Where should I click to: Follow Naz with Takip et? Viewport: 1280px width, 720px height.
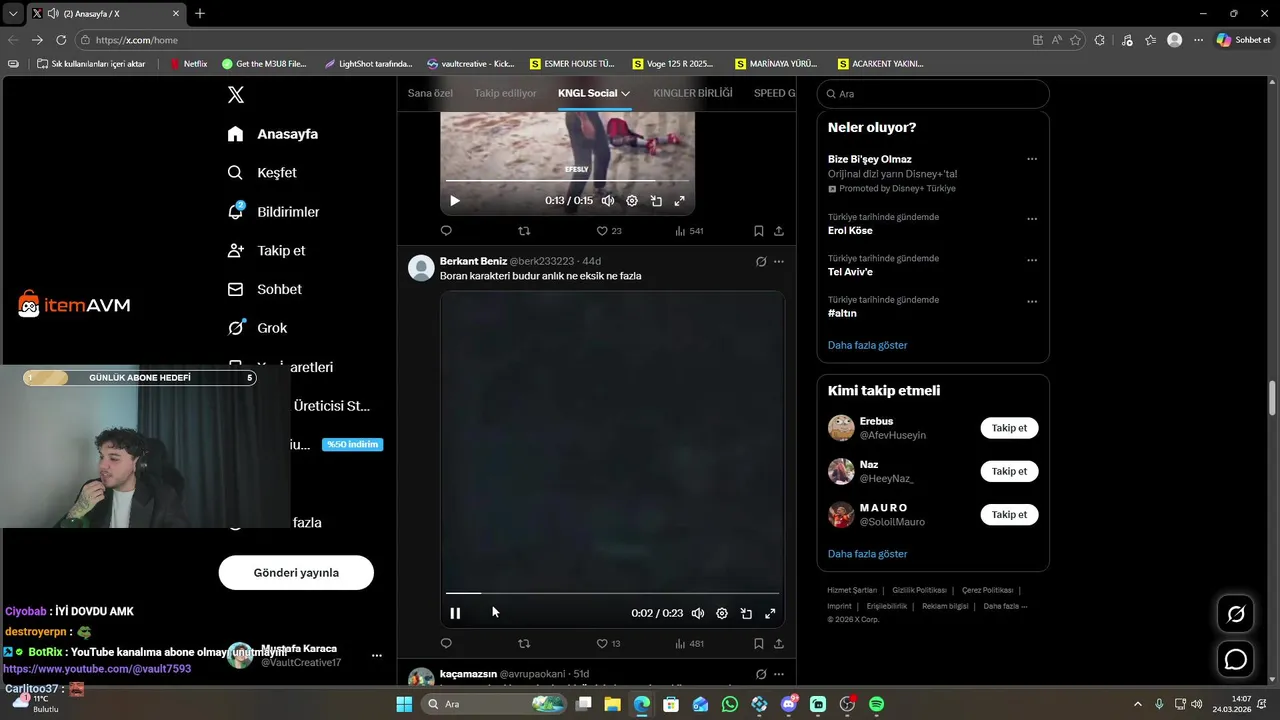point(1009,471)
